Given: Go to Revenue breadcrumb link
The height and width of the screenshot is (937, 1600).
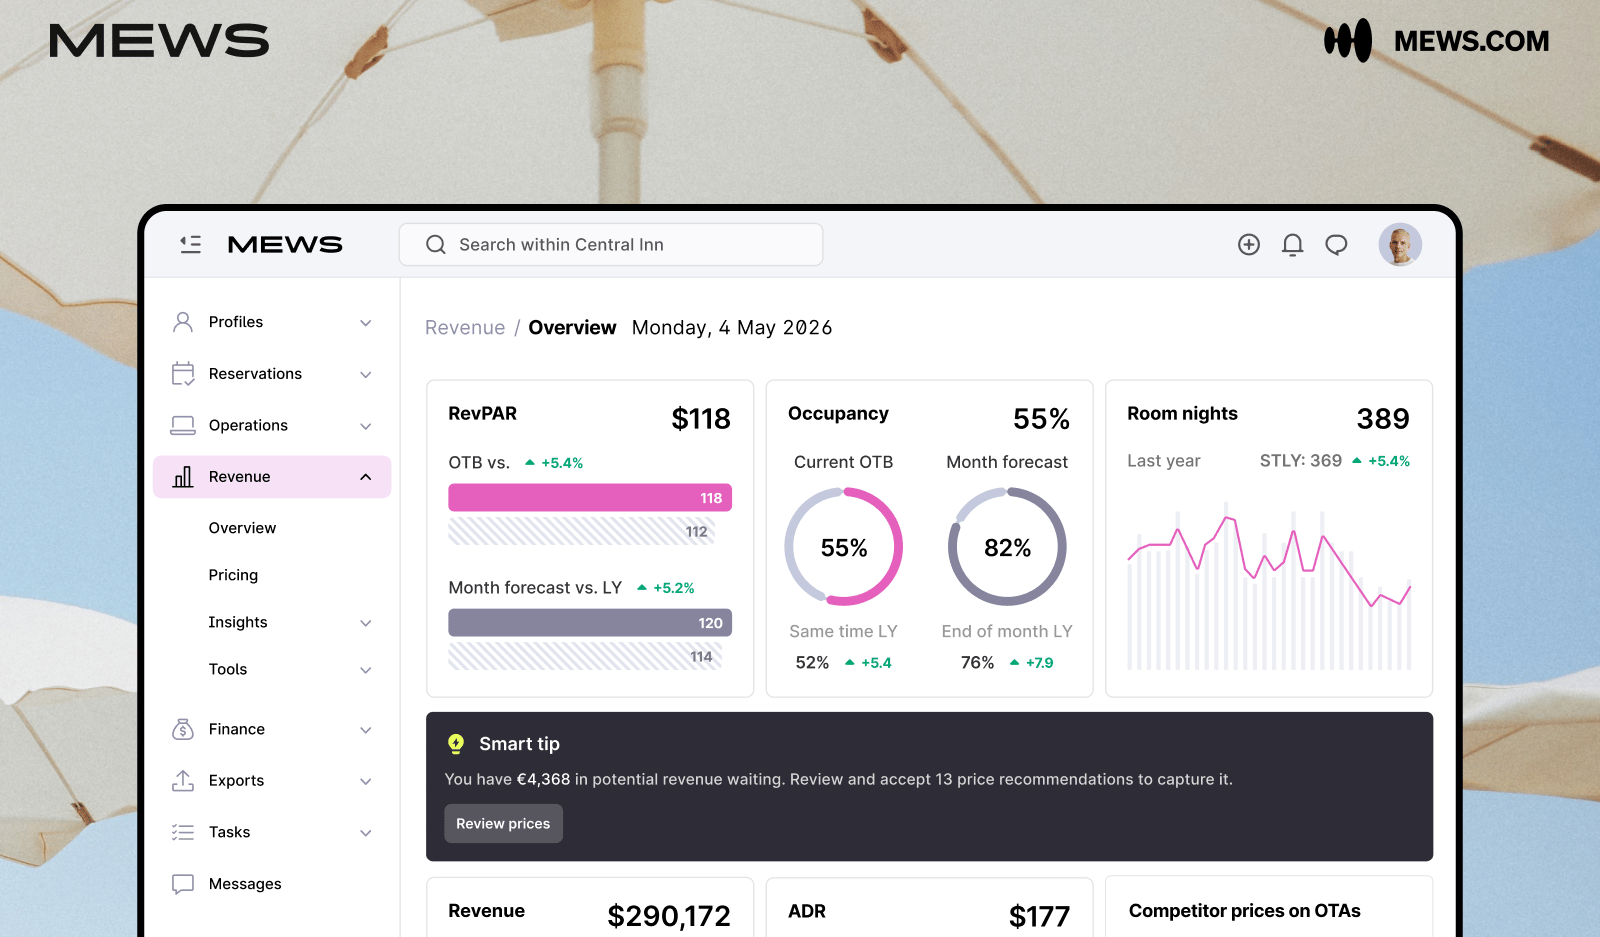Looking at the screenshot, I should [x=465, y=328].
